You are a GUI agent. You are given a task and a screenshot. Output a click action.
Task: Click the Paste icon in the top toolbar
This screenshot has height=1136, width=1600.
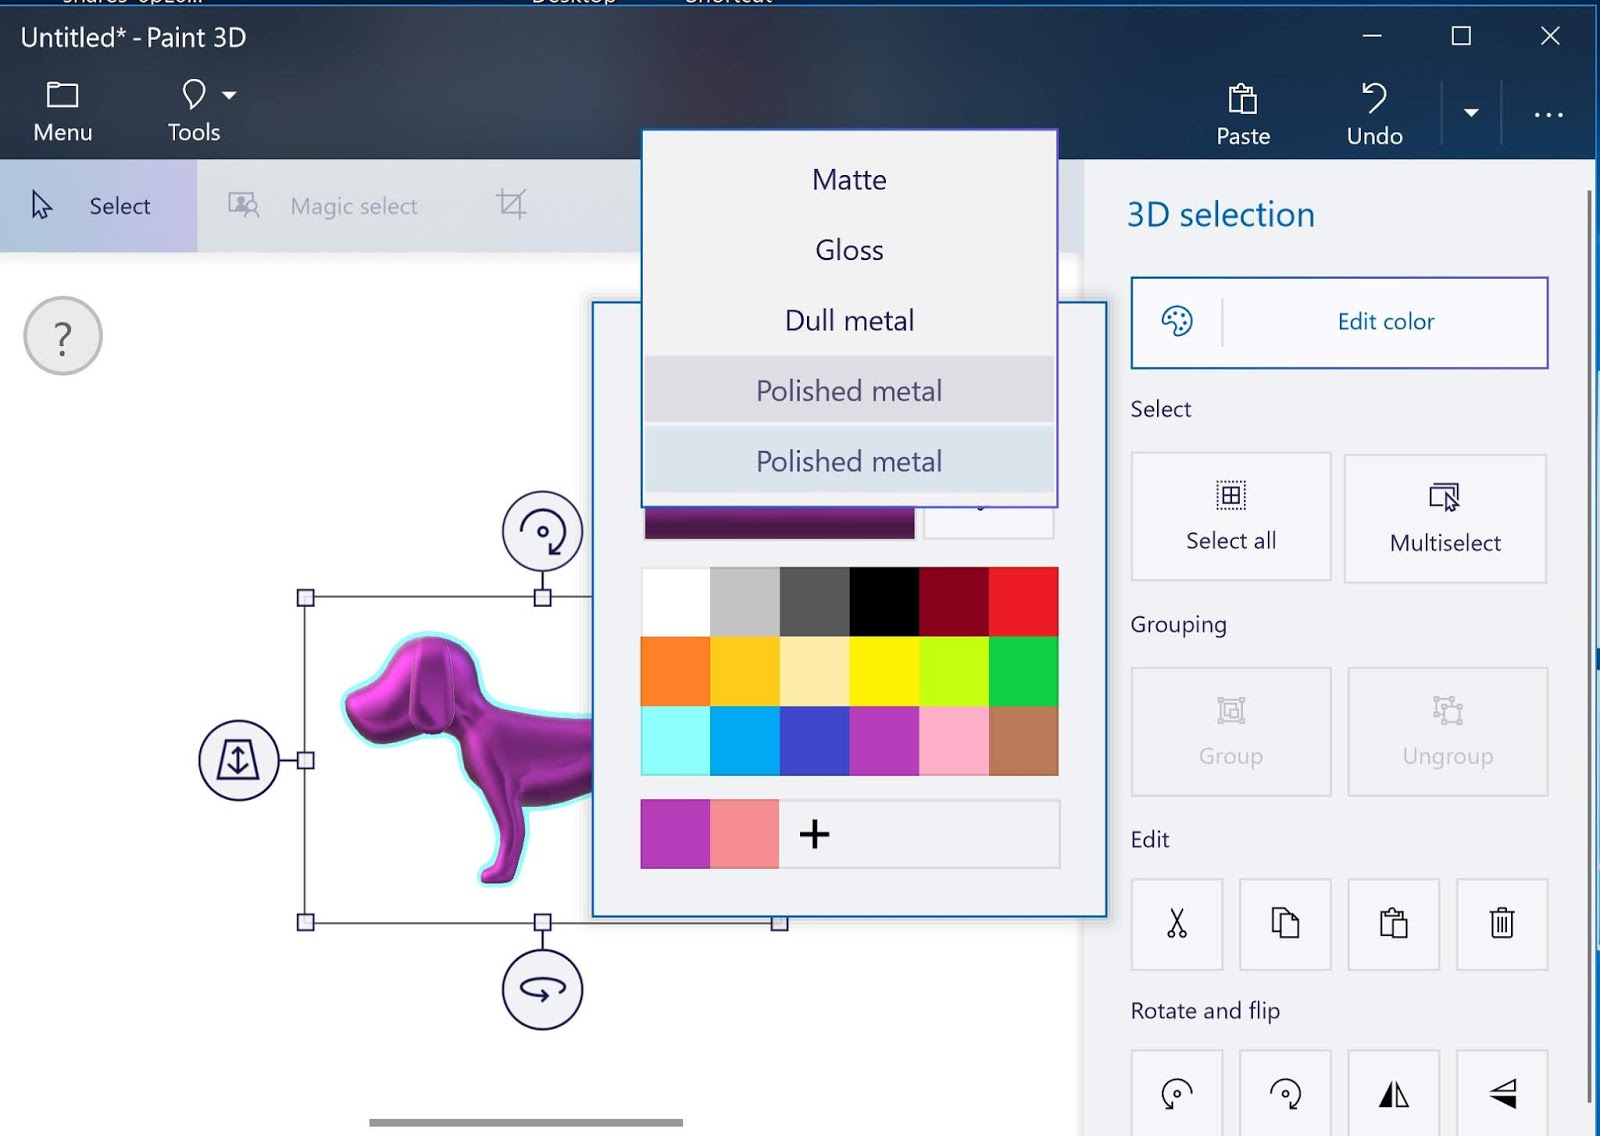tap(1242, 100)
